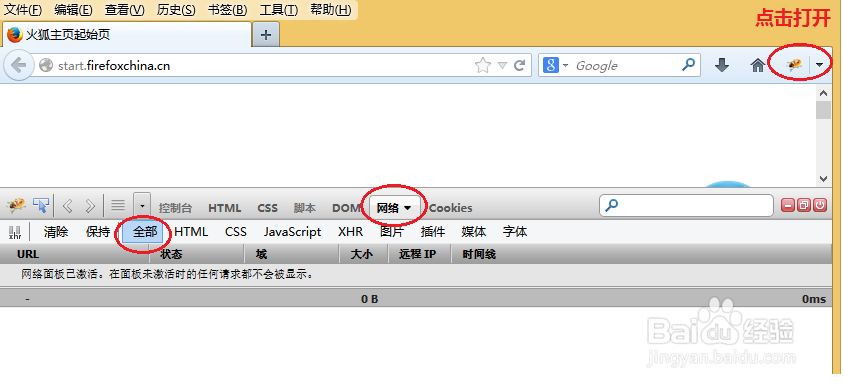
Task: Open the URL history dropdown arrow
Action: pos(502,66)
